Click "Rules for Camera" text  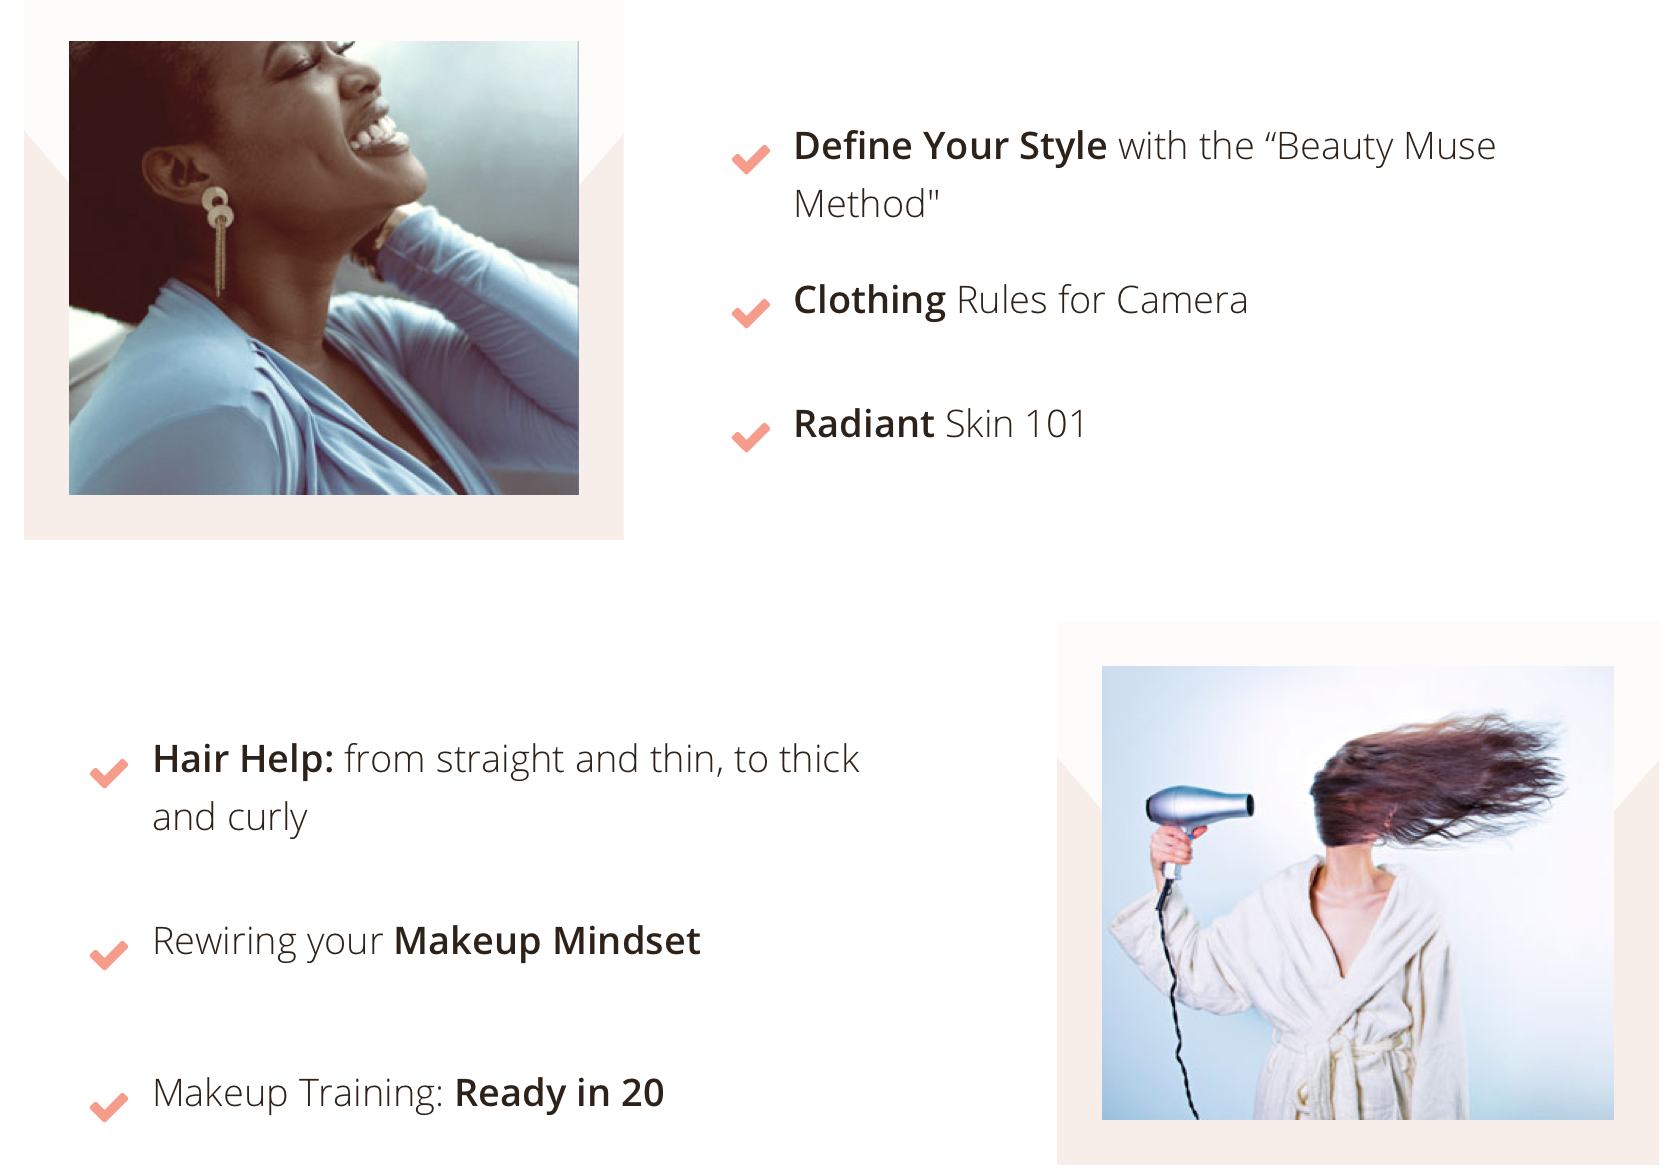pyautogui.click(x=1102, y=300)
